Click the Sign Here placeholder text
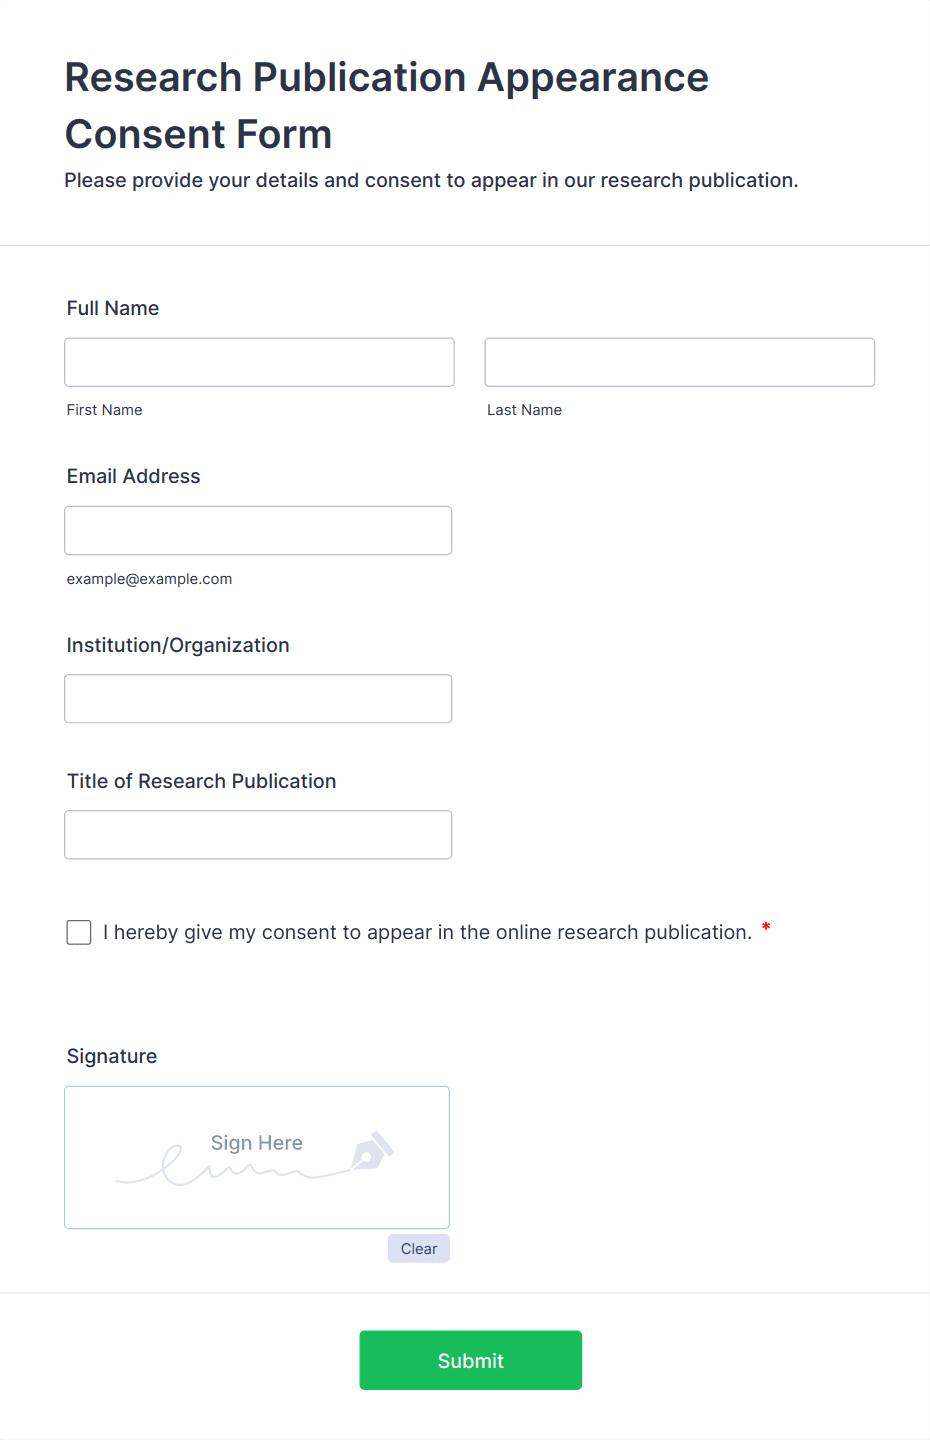The width and height of the screenshot is (930, 1440). (x=257, y=1143)
